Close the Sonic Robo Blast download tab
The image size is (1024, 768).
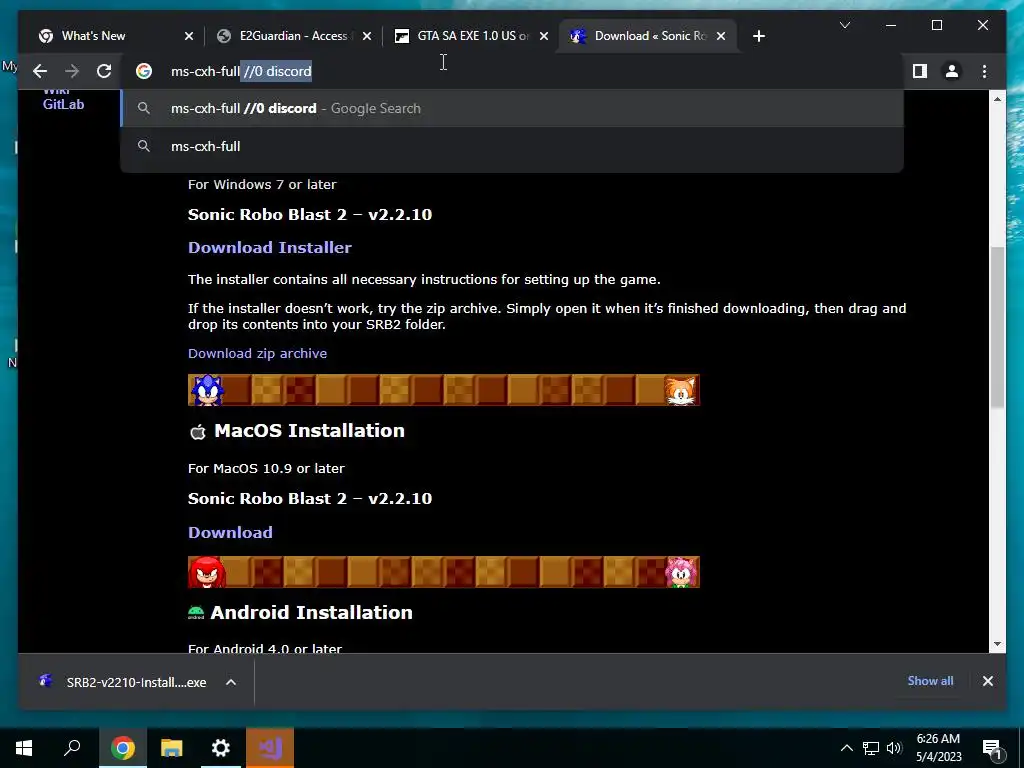(x=721, y=36)
